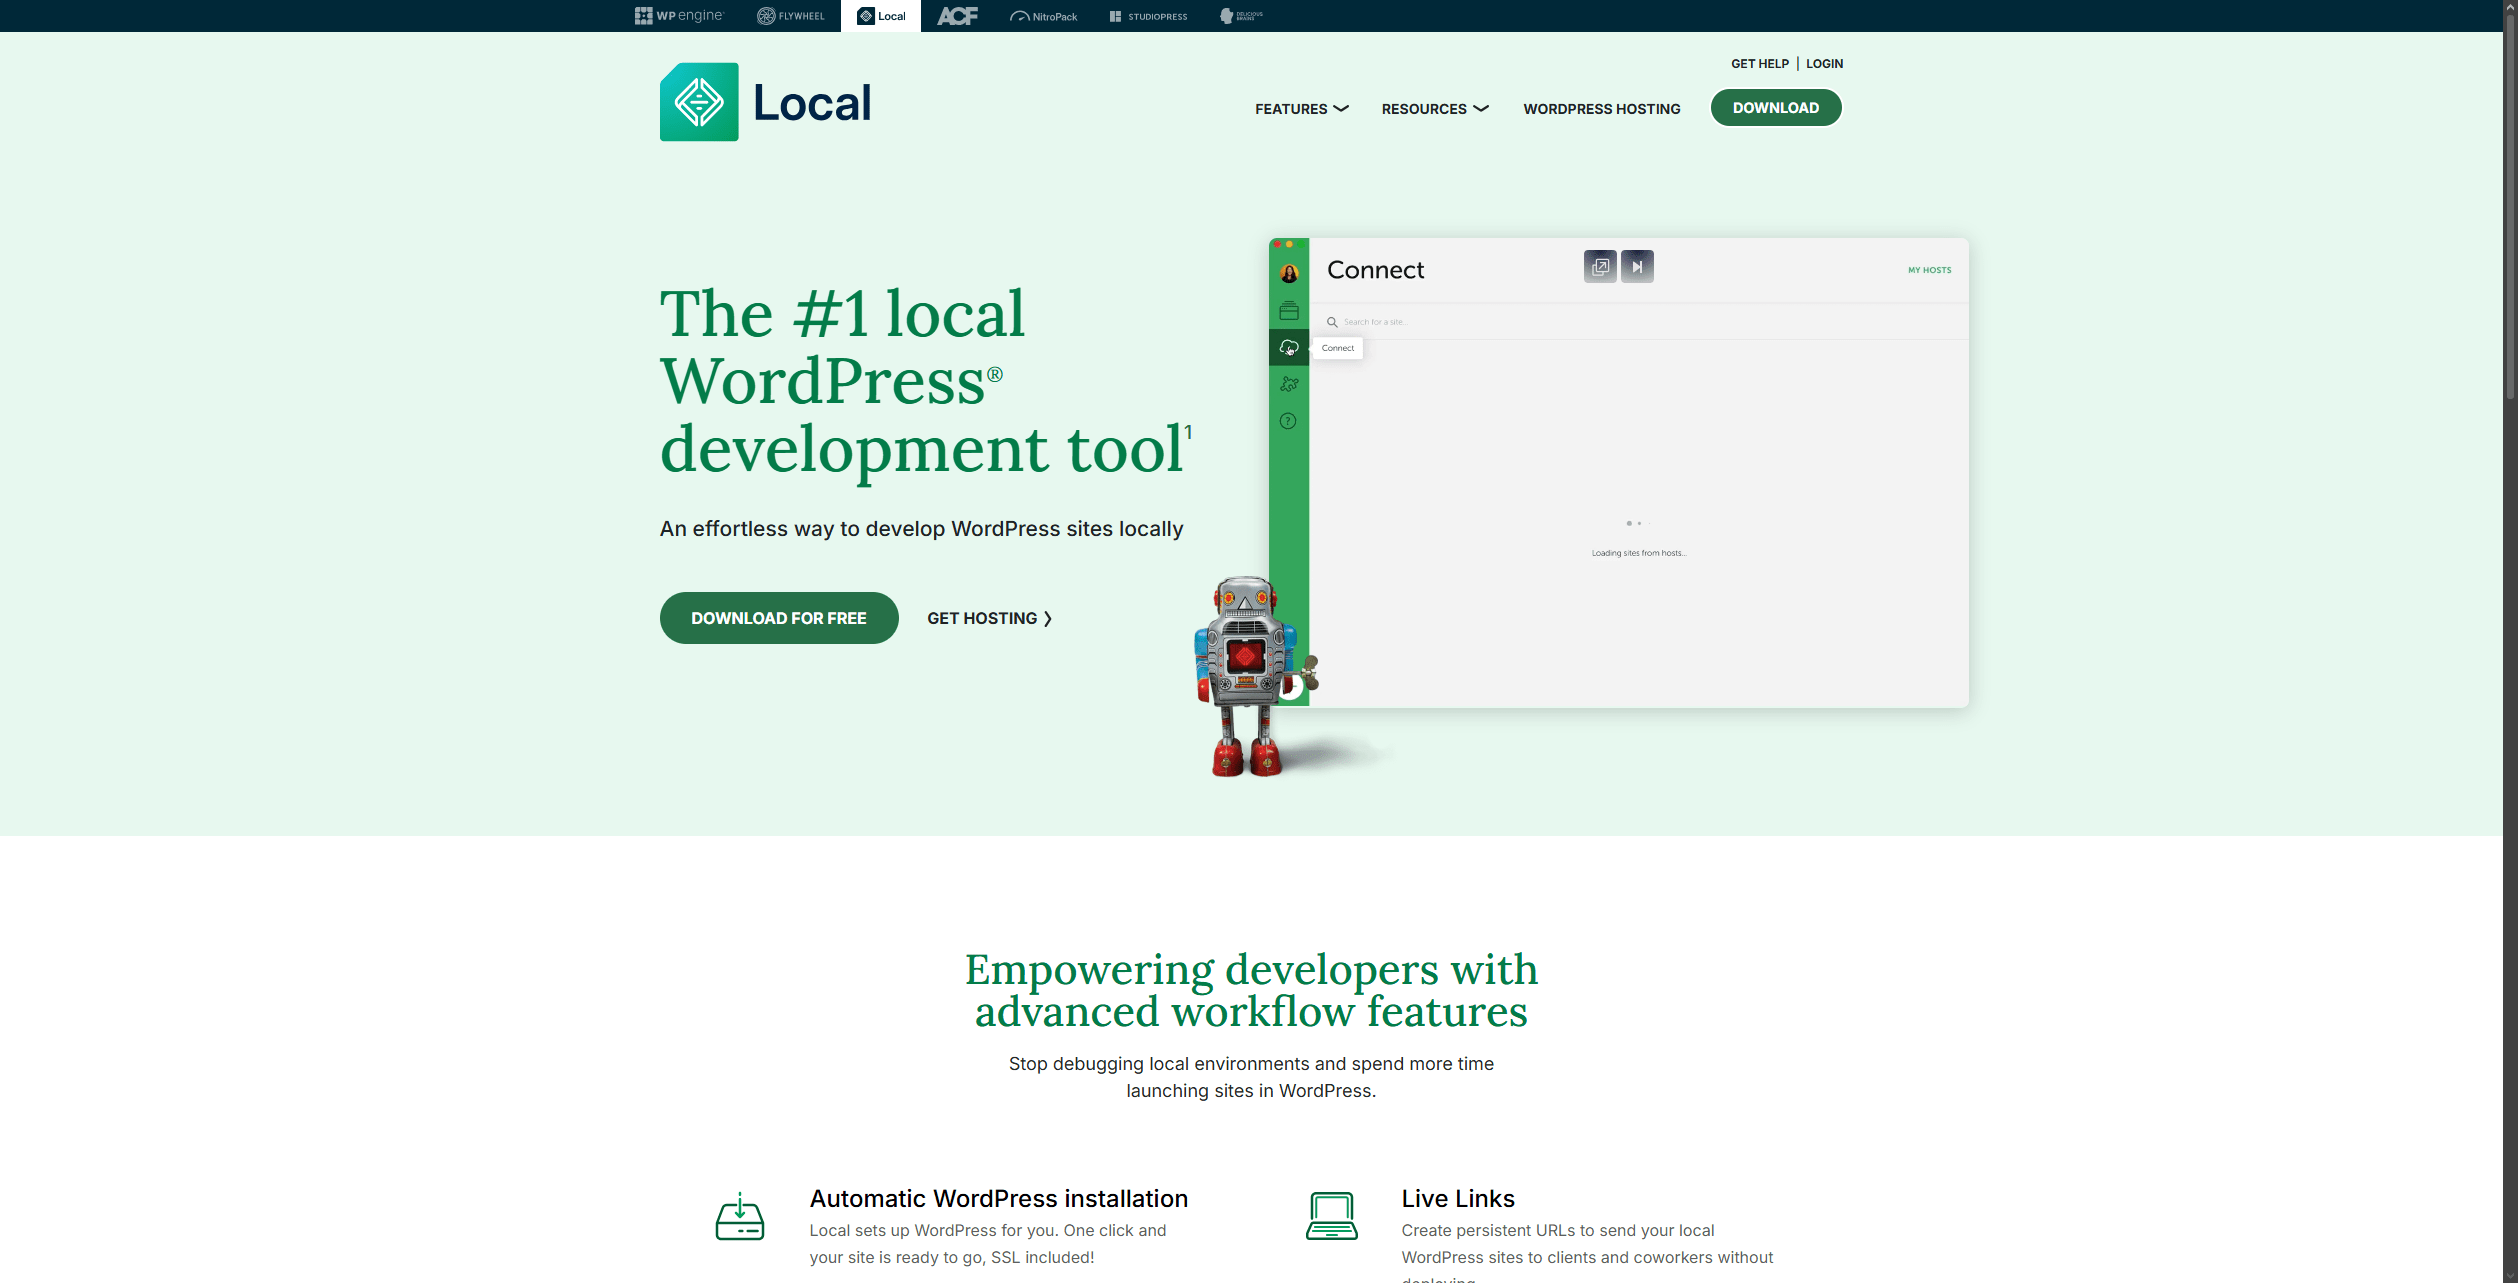Click MY HOSTS in Connect panel
Screen dimensions: 2518x1283
click(1929, 270)
